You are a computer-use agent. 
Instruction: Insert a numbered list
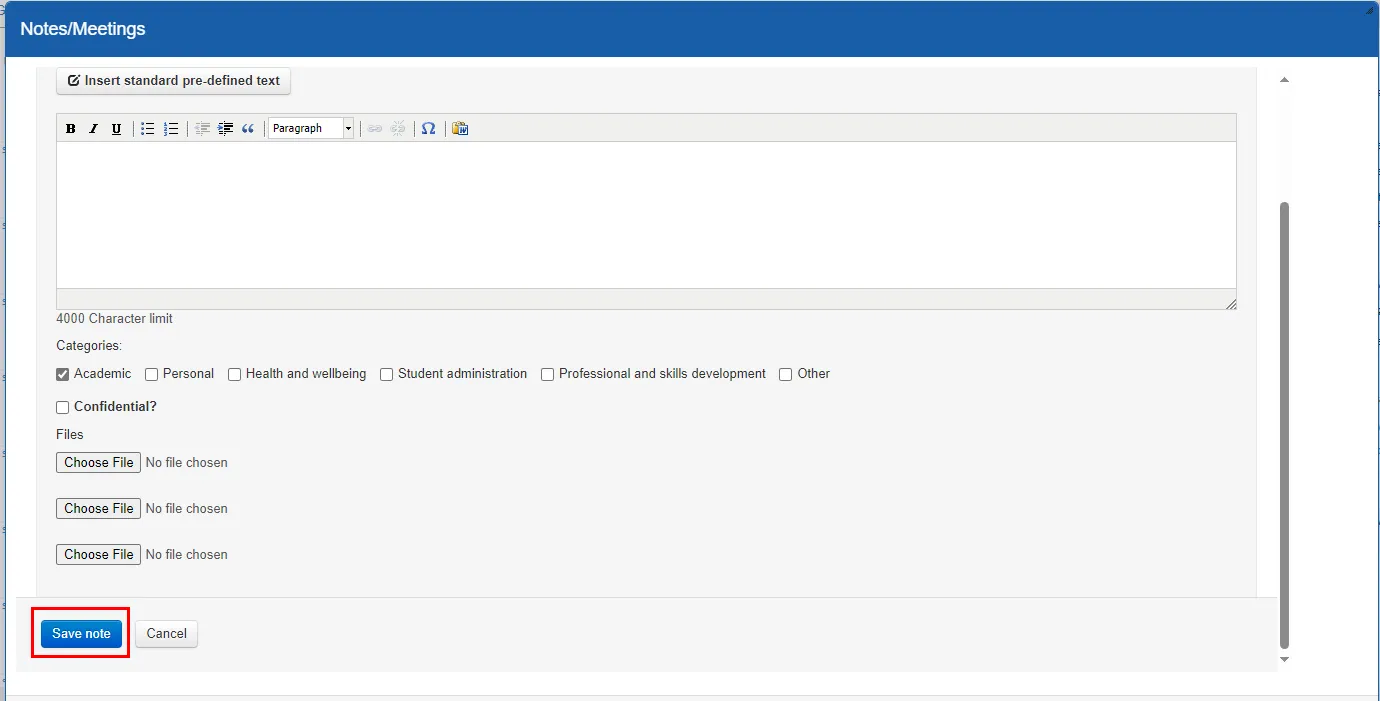click(x=171, y=128)
